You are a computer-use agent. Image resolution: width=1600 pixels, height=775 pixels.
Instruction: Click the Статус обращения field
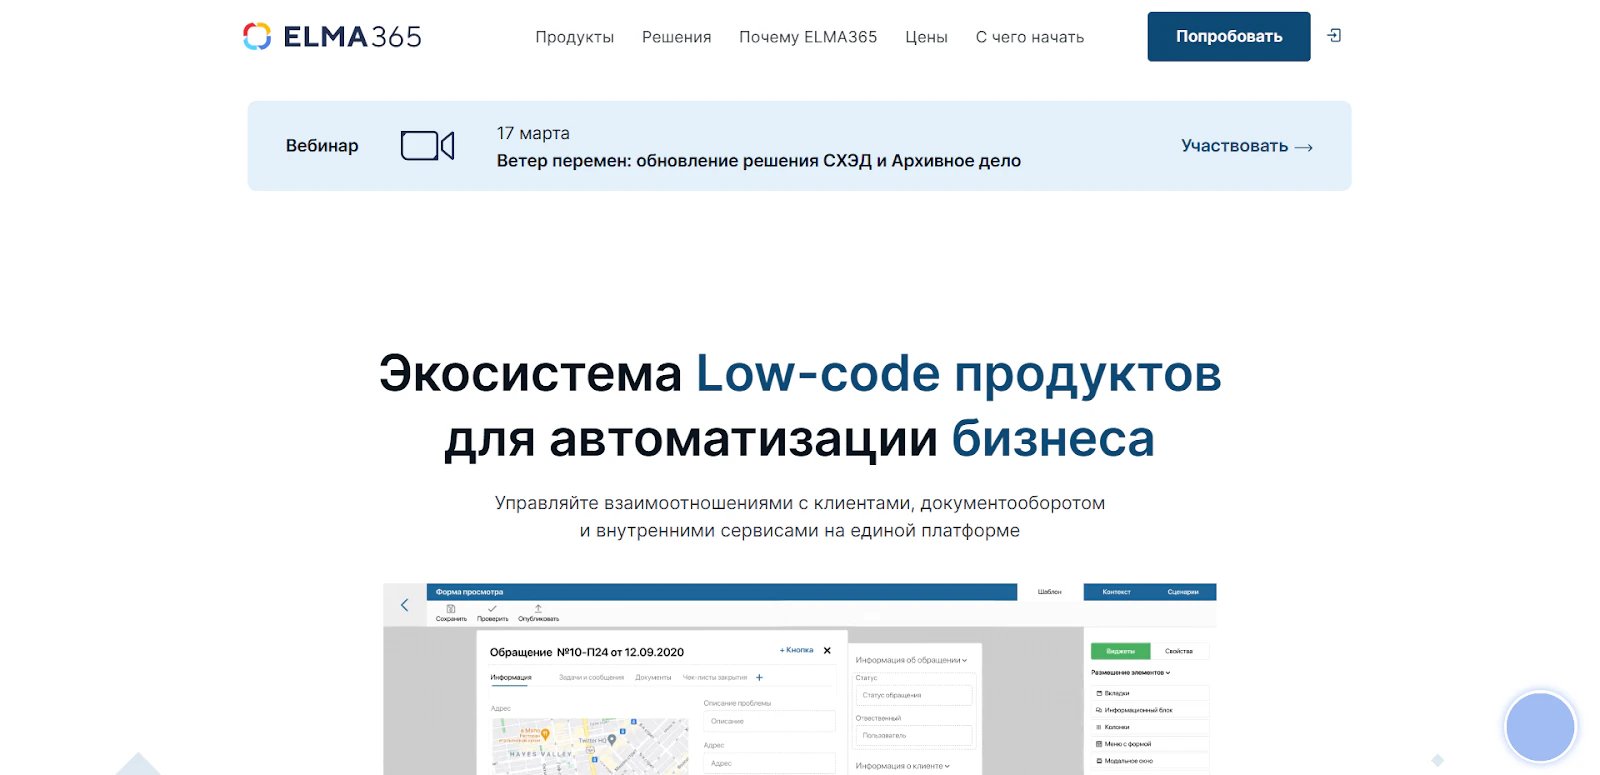[913, 695]
